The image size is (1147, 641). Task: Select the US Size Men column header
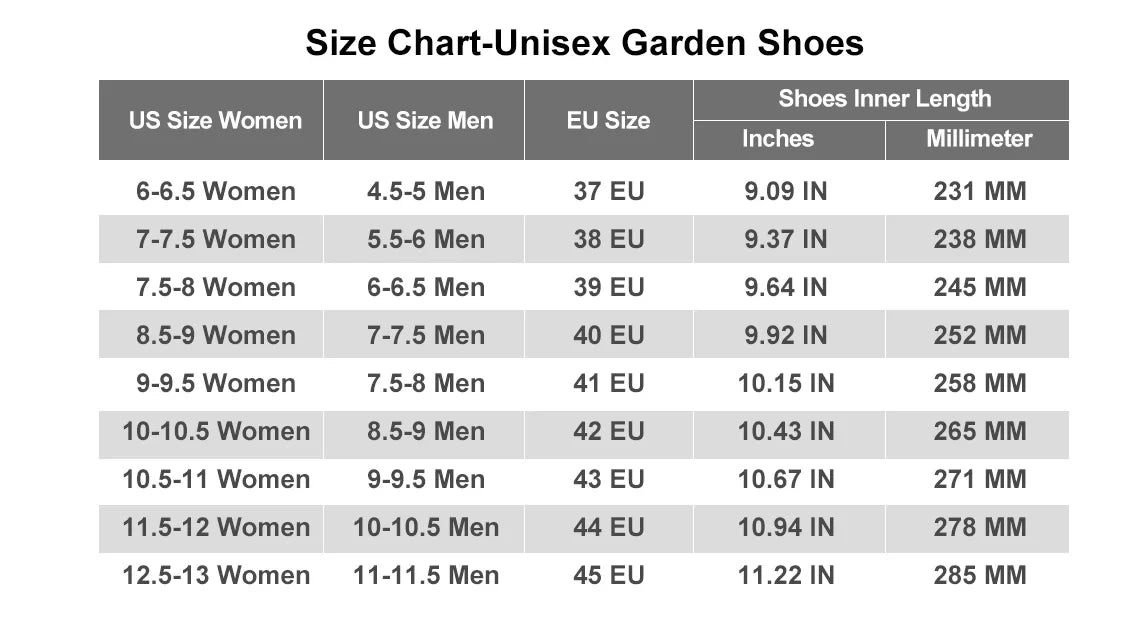pos(425,121)
